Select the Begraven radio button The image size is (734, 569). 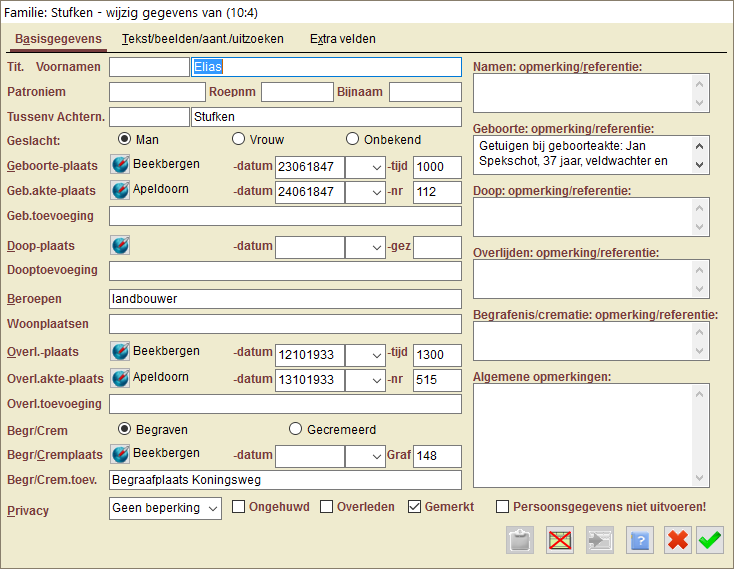pyautogui.click(x=124, y=429)
